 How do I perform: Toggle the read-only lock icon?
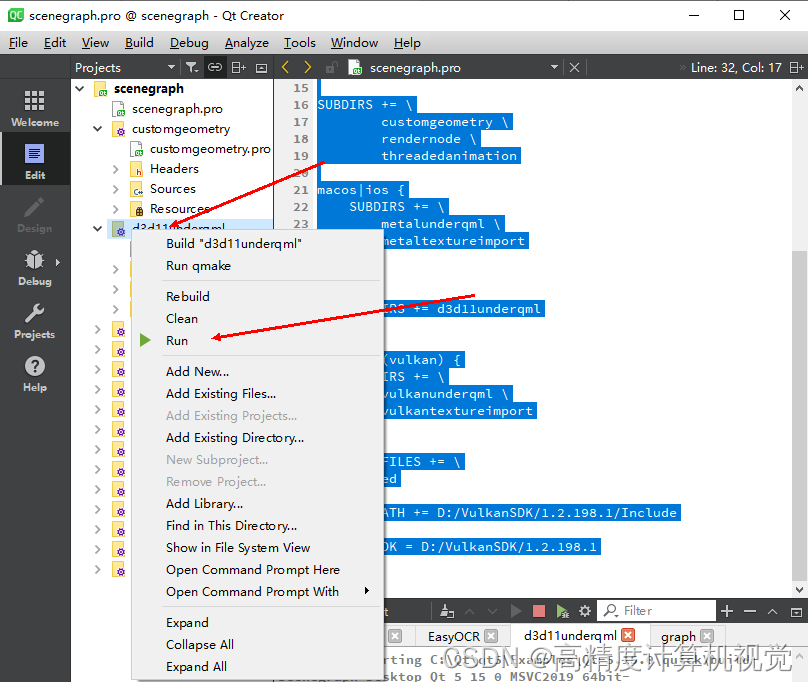(x=331, y=66)
